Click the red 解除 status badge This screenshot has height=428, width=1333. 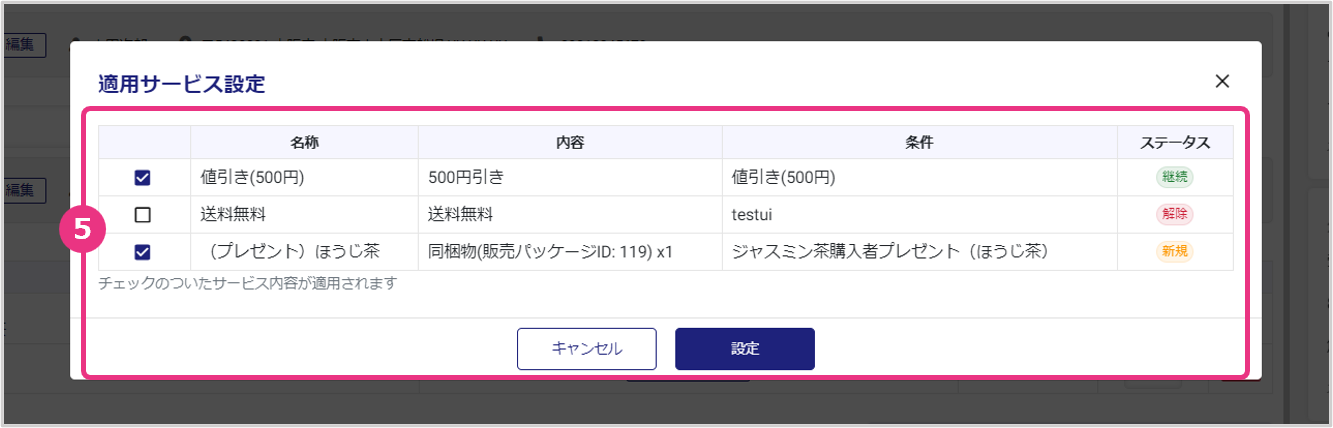click(x=1174, y=215)
